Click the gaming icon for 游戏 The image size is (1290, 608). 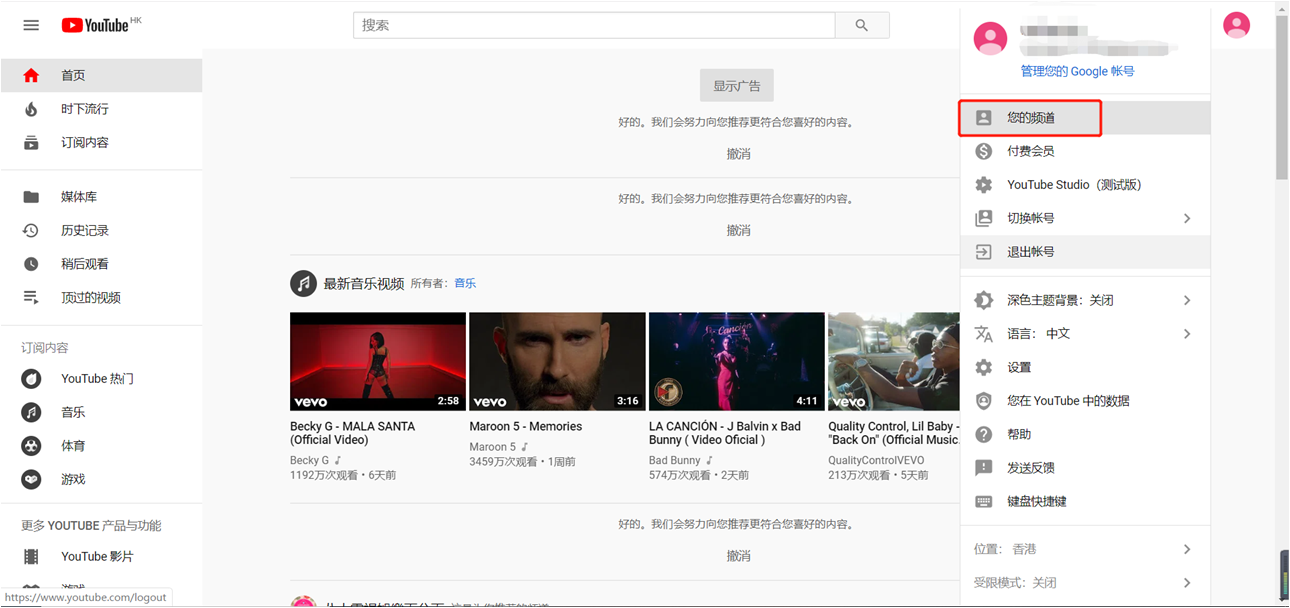click(31, 480)
